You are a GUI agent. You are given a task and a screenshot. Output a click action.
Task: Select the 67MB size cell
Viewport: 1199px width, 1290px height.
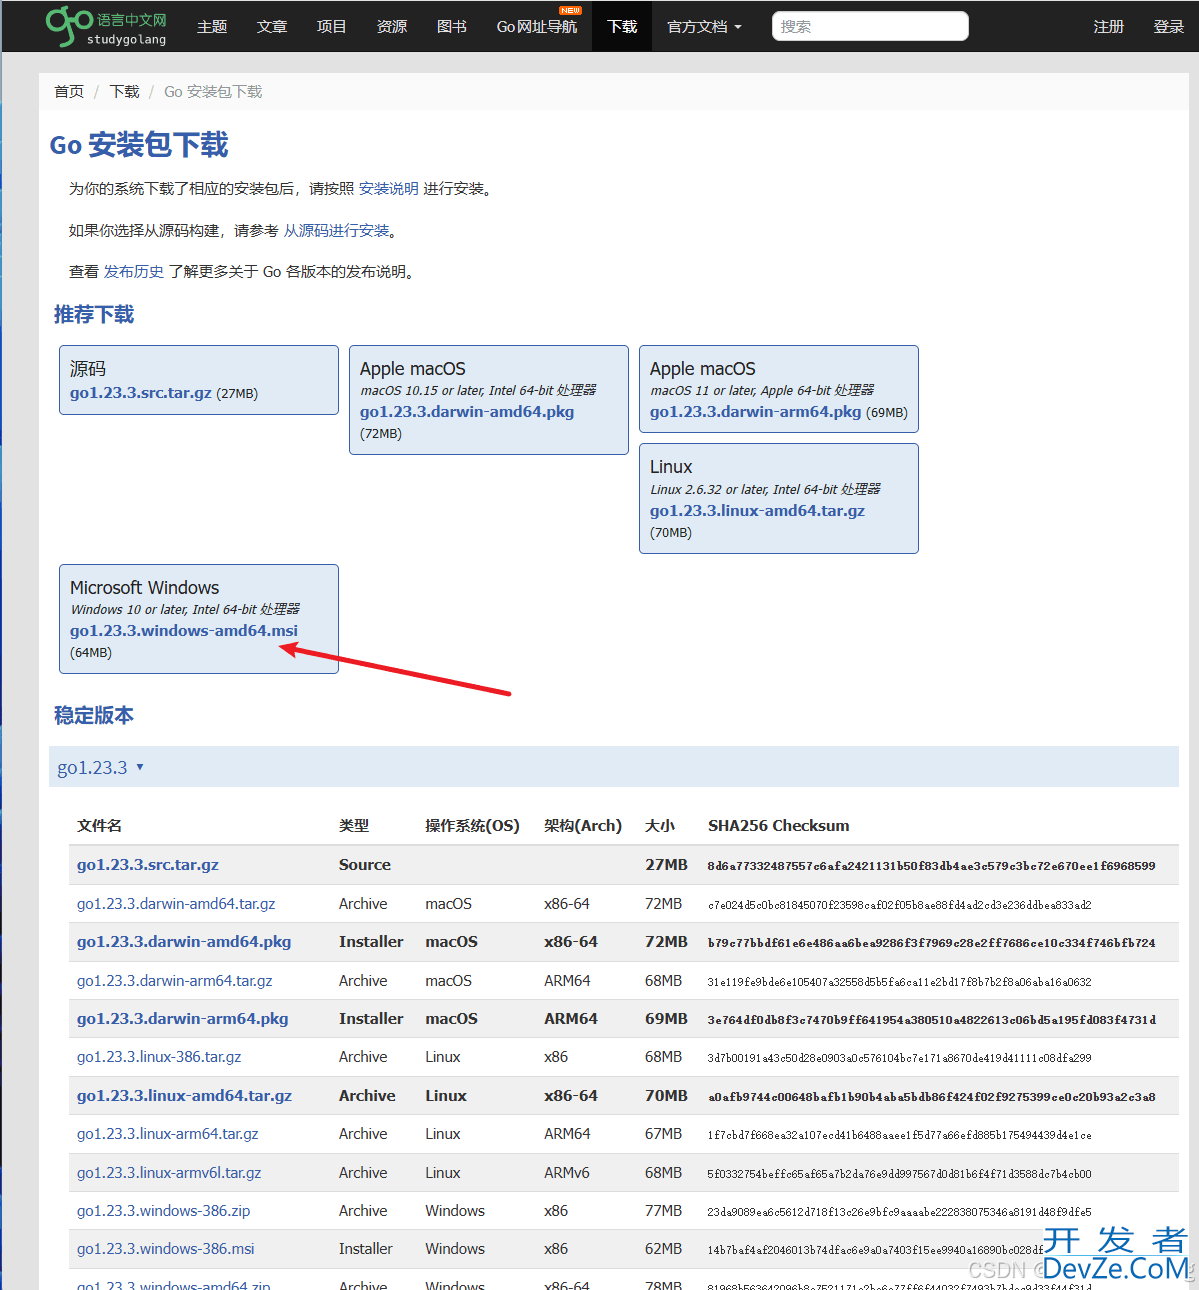pyautogui.click(x=663, y=1134)
